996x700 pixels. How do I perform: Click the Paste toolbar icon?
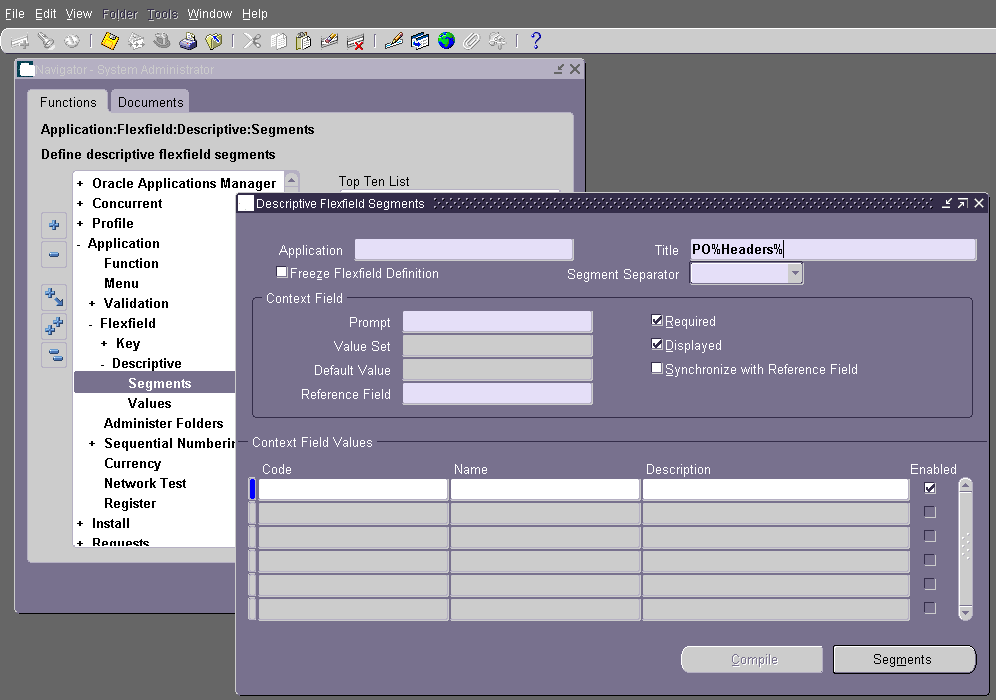(x=304, y=41)
